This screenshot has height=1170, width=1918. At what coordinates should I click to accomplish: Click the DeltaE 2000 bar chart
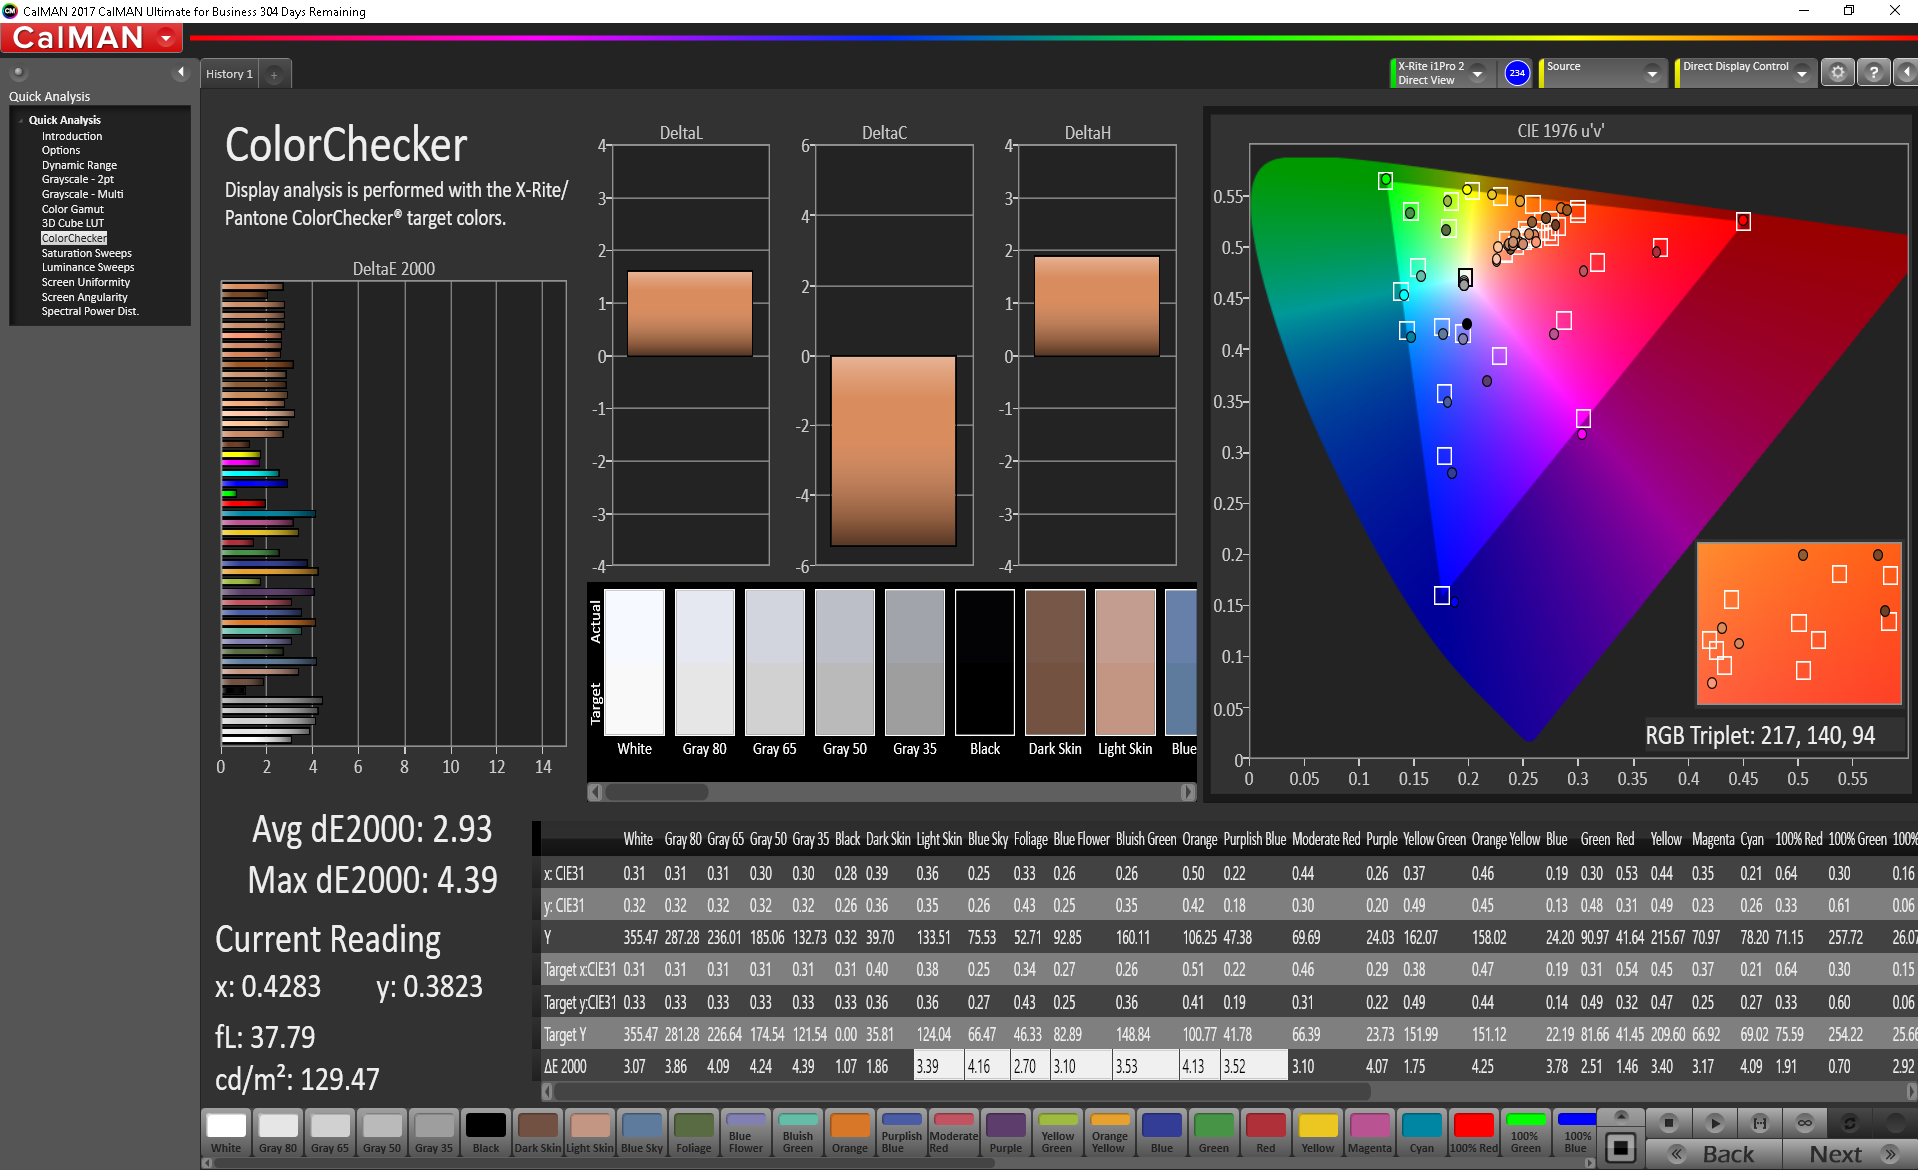pyautogui.click(x=393, y=512)
